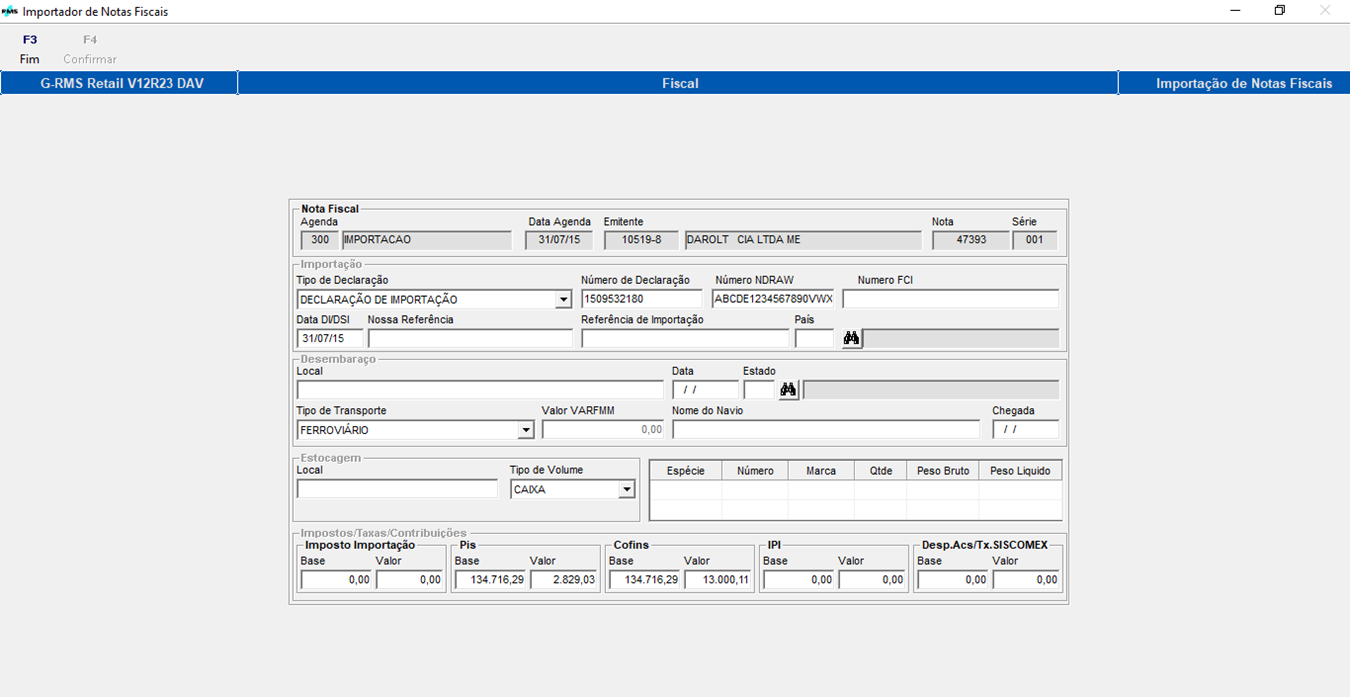Click the Desembaraço Local field
This screenshot has width=1350, height=697.
480,390
